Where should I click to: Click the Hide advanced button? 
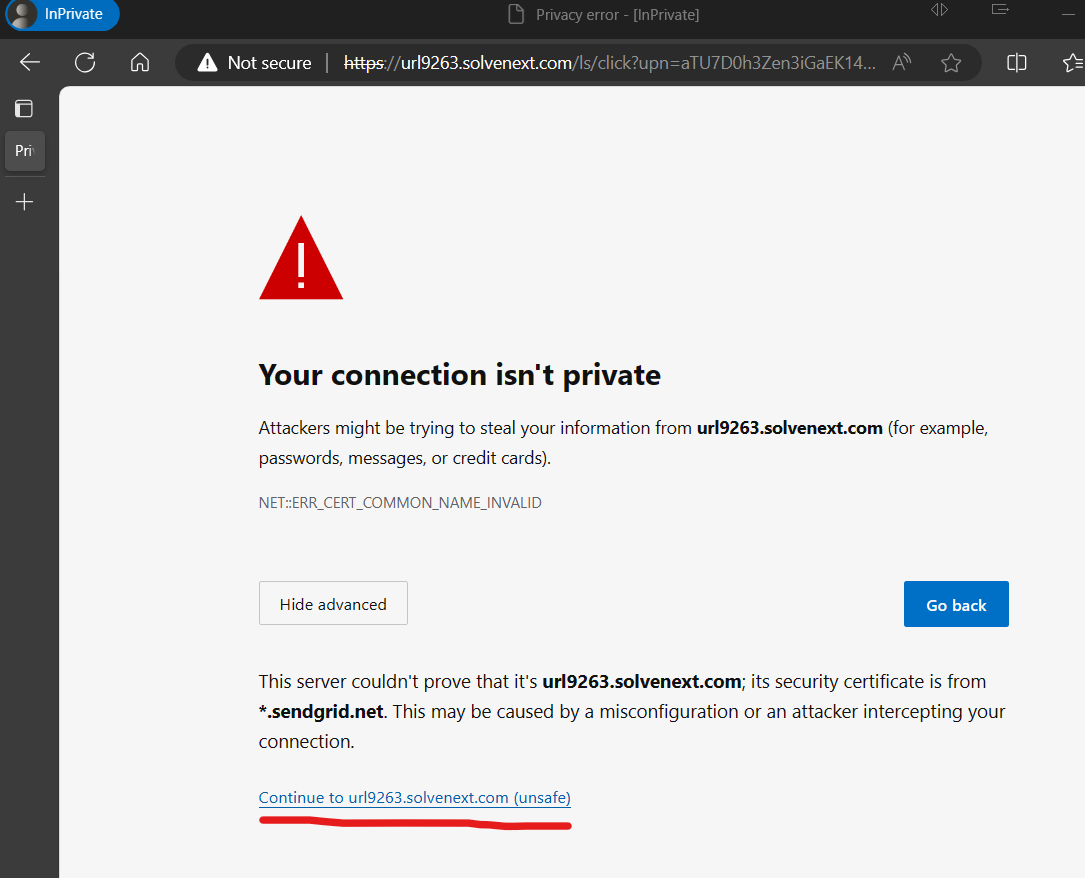(333, 603)
